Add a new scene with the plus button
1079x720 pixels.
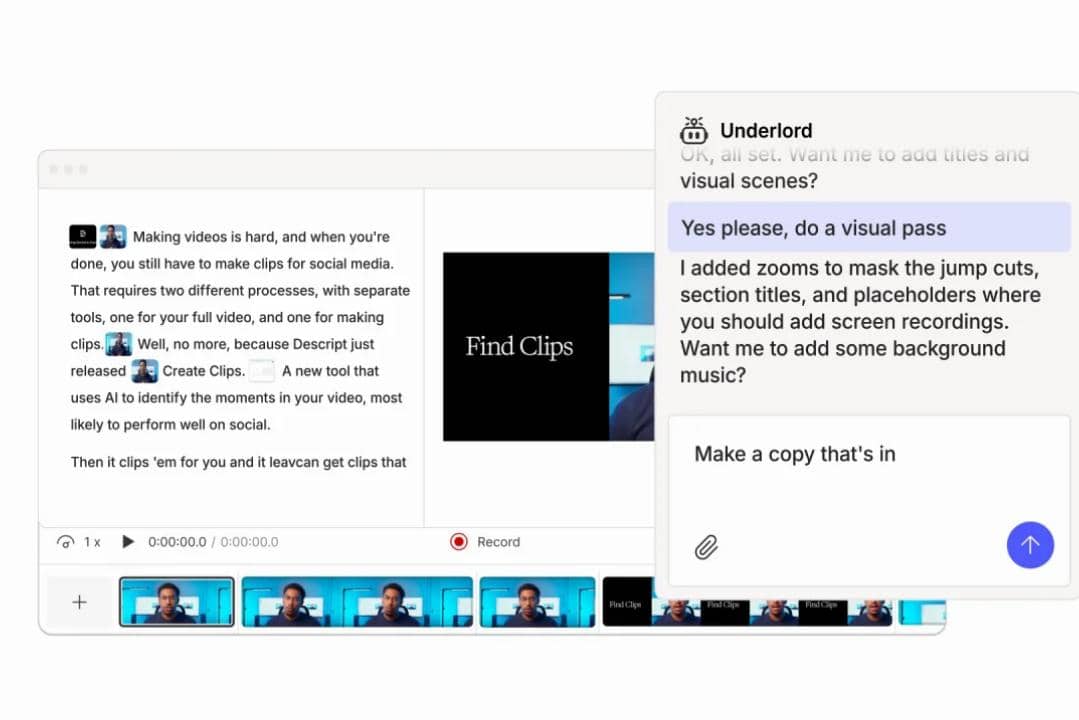[79, 602]
